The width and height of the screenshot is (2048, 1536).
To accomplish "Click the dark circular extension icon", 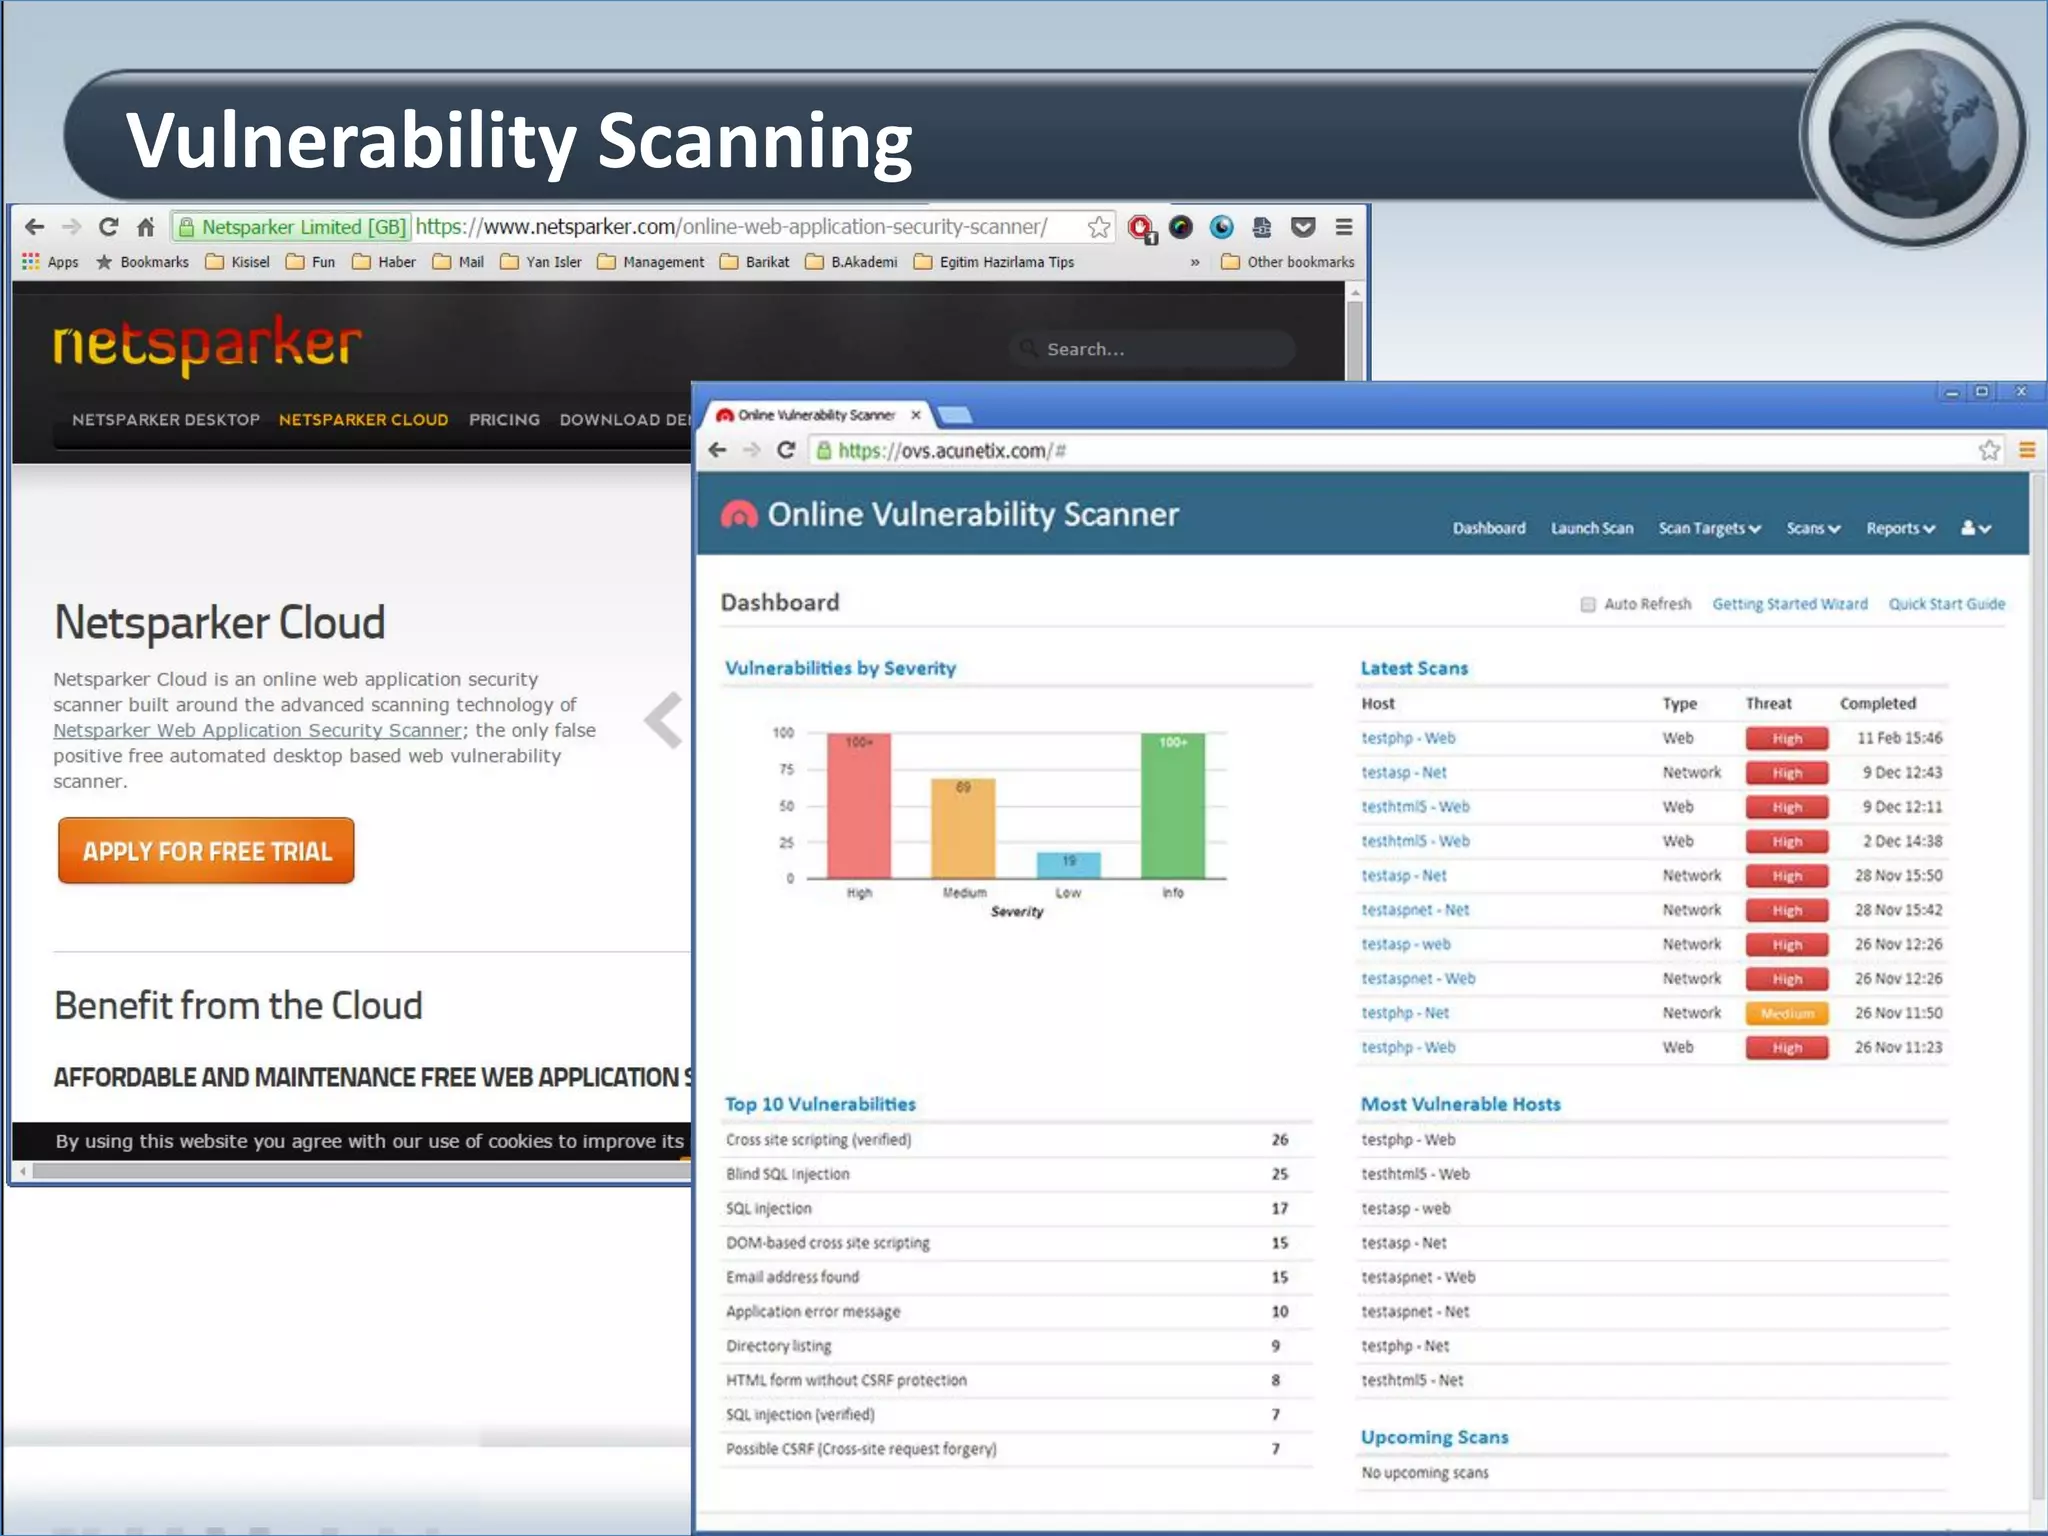I will 1181,227.
